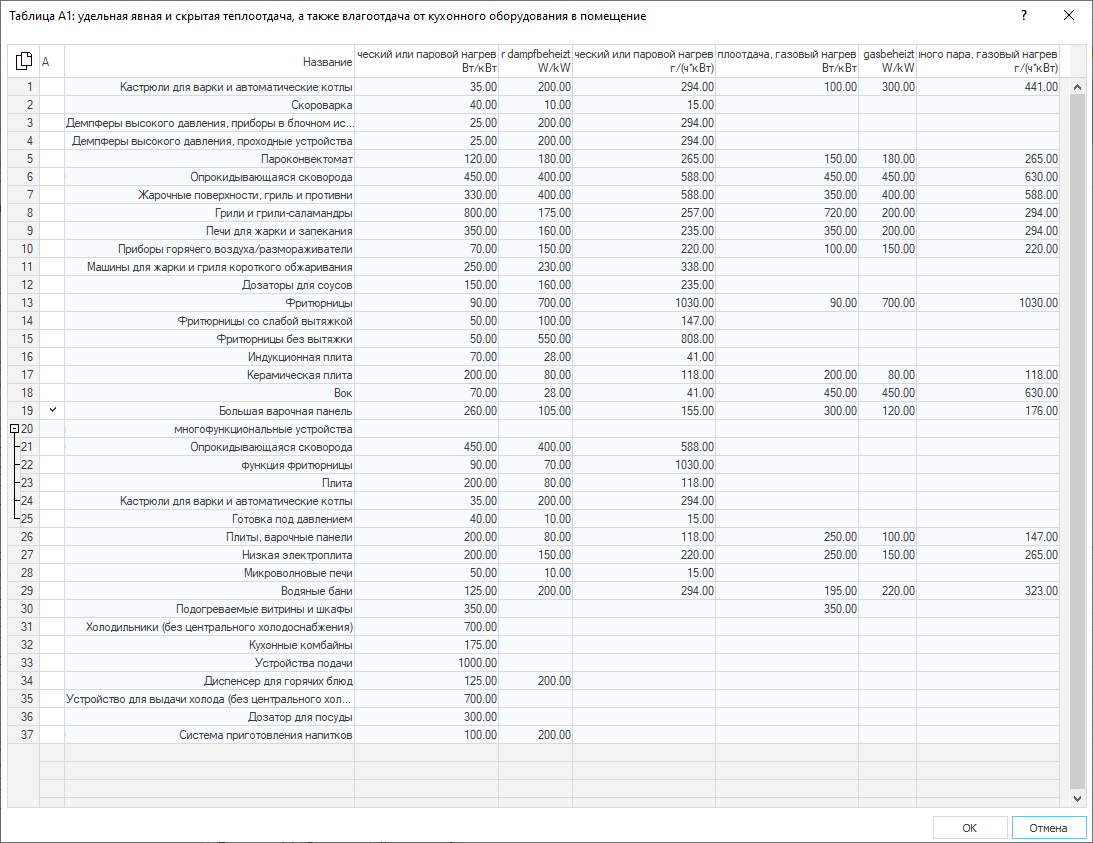
Task: Select the Вок name cell
Action: (209, 393)
